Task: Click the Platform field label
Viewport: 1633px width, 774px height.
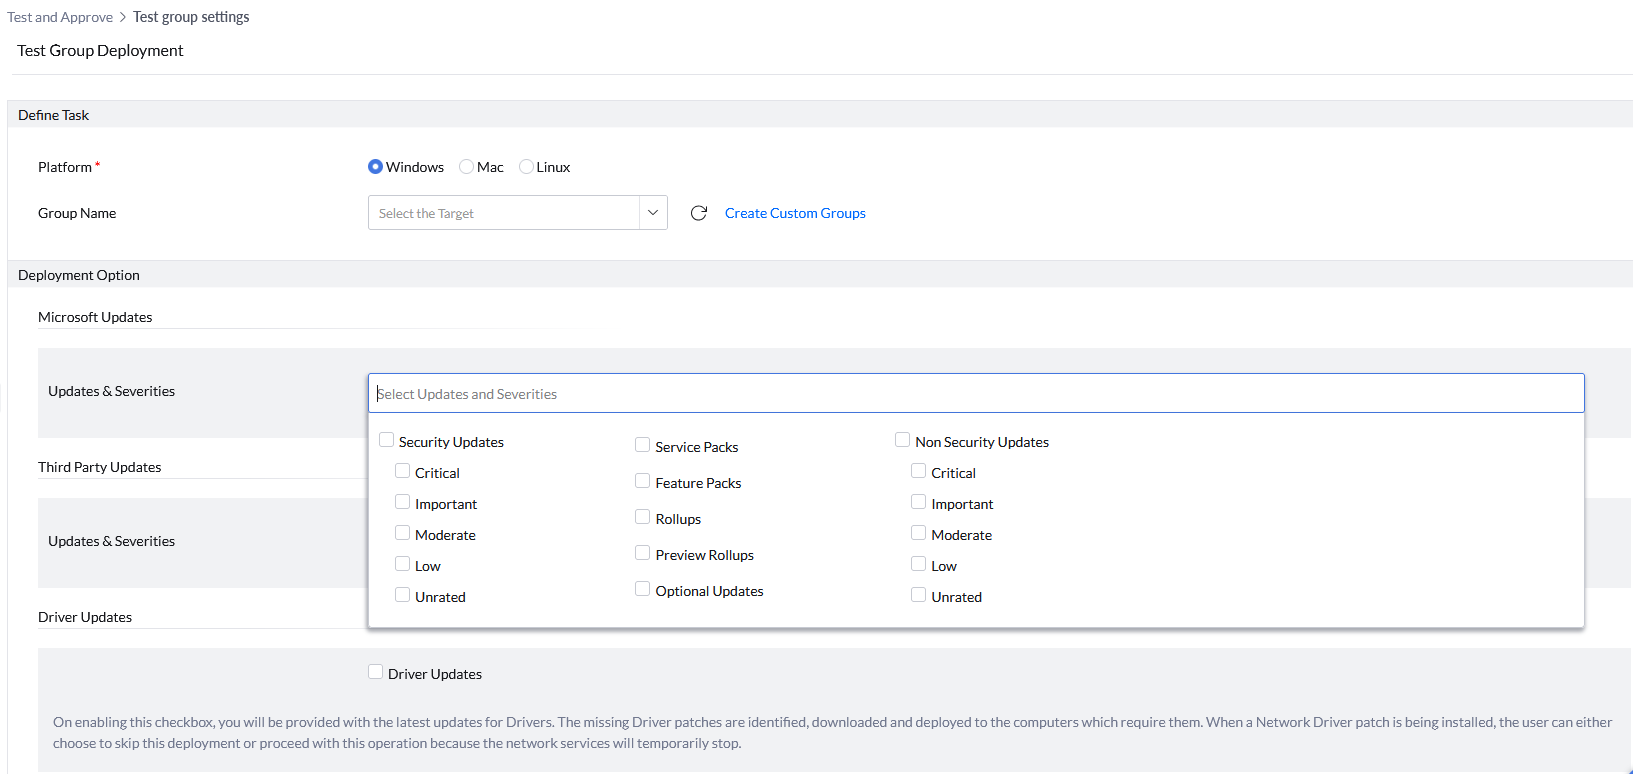Action: coord(65,167)
